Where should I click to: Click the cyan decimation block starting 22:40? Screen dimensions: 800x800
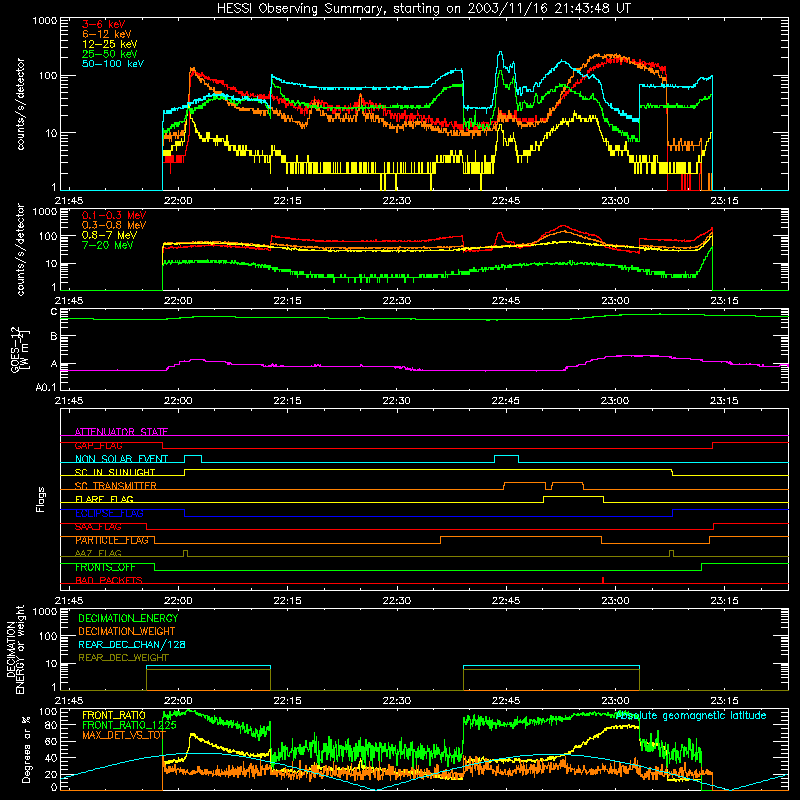click(x=551, y=666)
